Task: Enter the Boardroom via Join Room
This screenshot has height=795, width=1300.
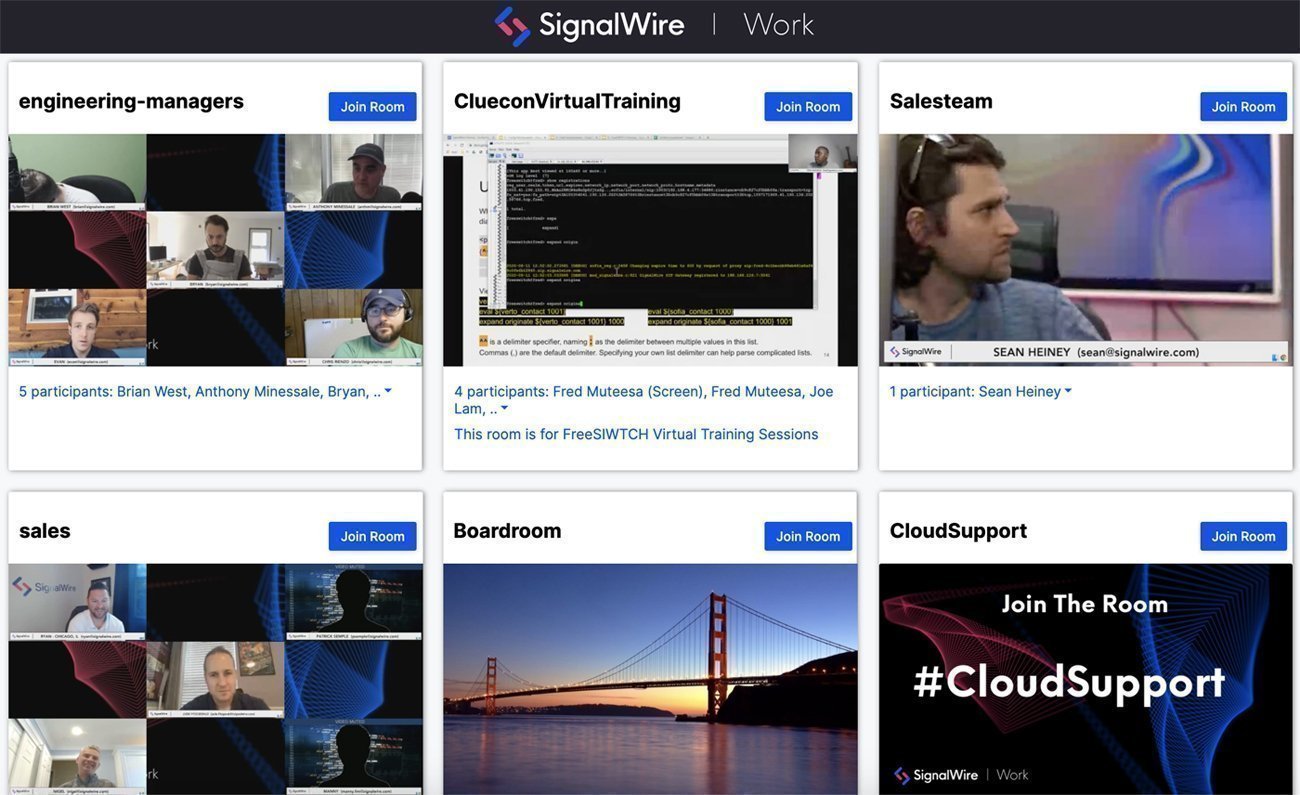Action: click(808, 537)
